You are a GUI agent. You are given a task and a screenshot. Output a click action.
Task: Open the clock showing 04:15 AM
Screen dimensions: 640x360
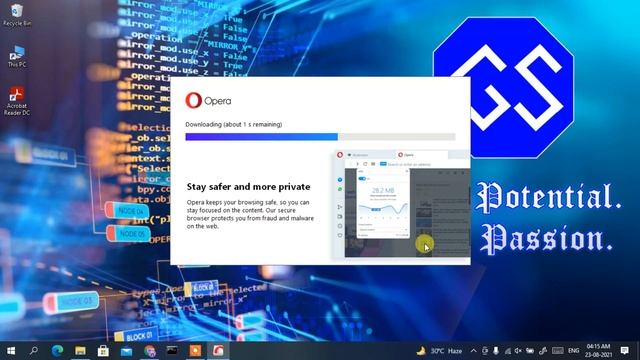coord(598,351)
